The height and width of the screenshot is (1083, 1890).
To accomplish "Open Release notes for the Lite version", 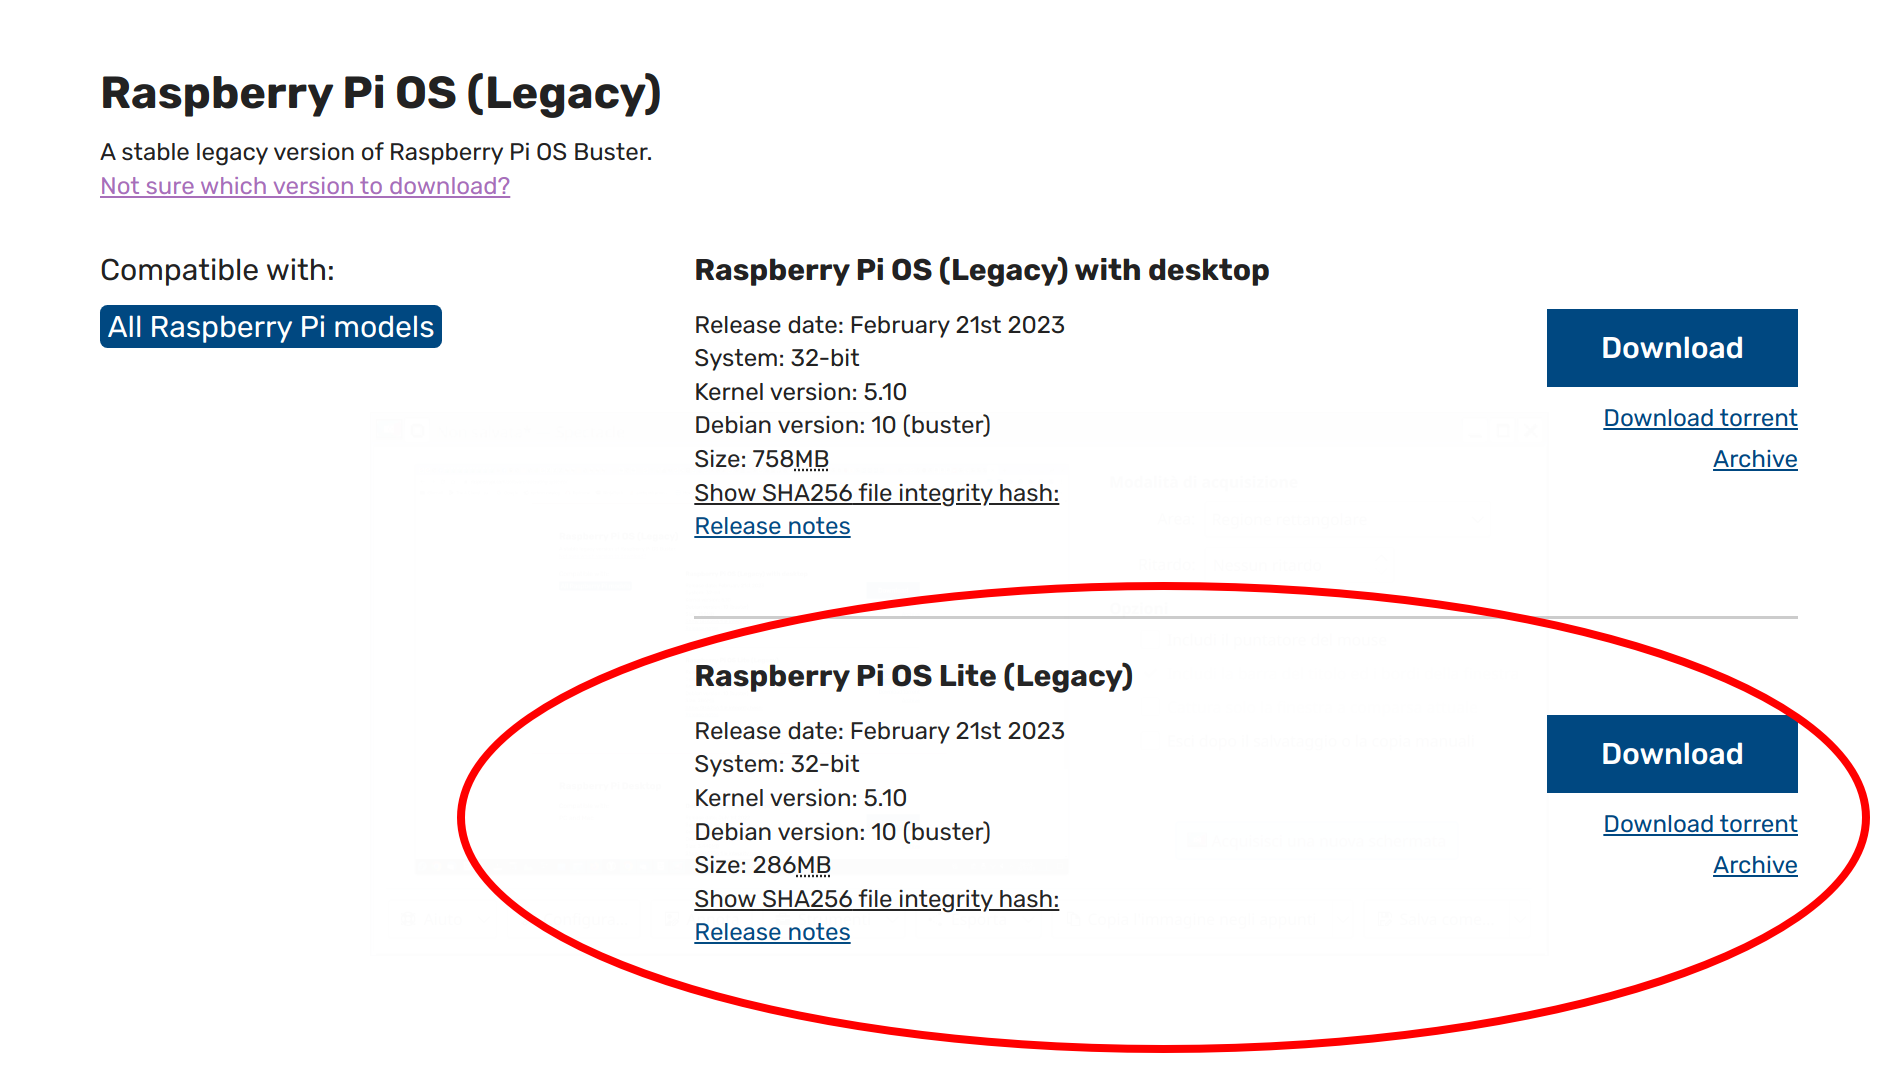I will pyautogui.click(x=772, y=932).
